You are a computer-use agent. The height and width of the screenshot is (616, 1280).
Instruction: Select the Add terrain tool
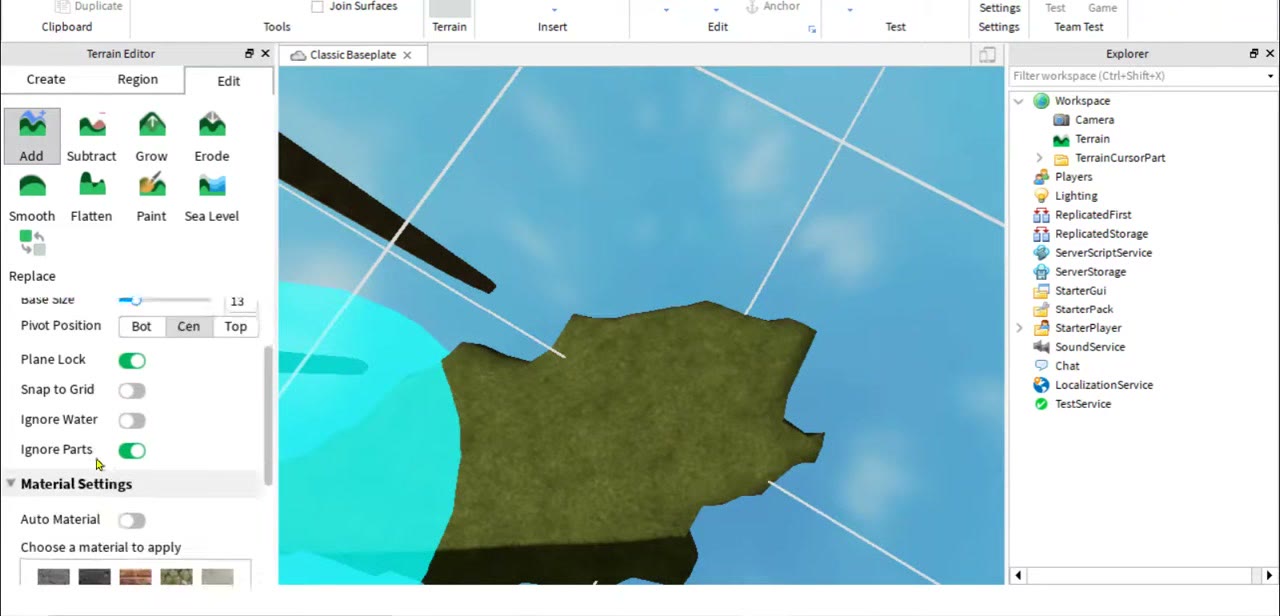click(32, 136)
